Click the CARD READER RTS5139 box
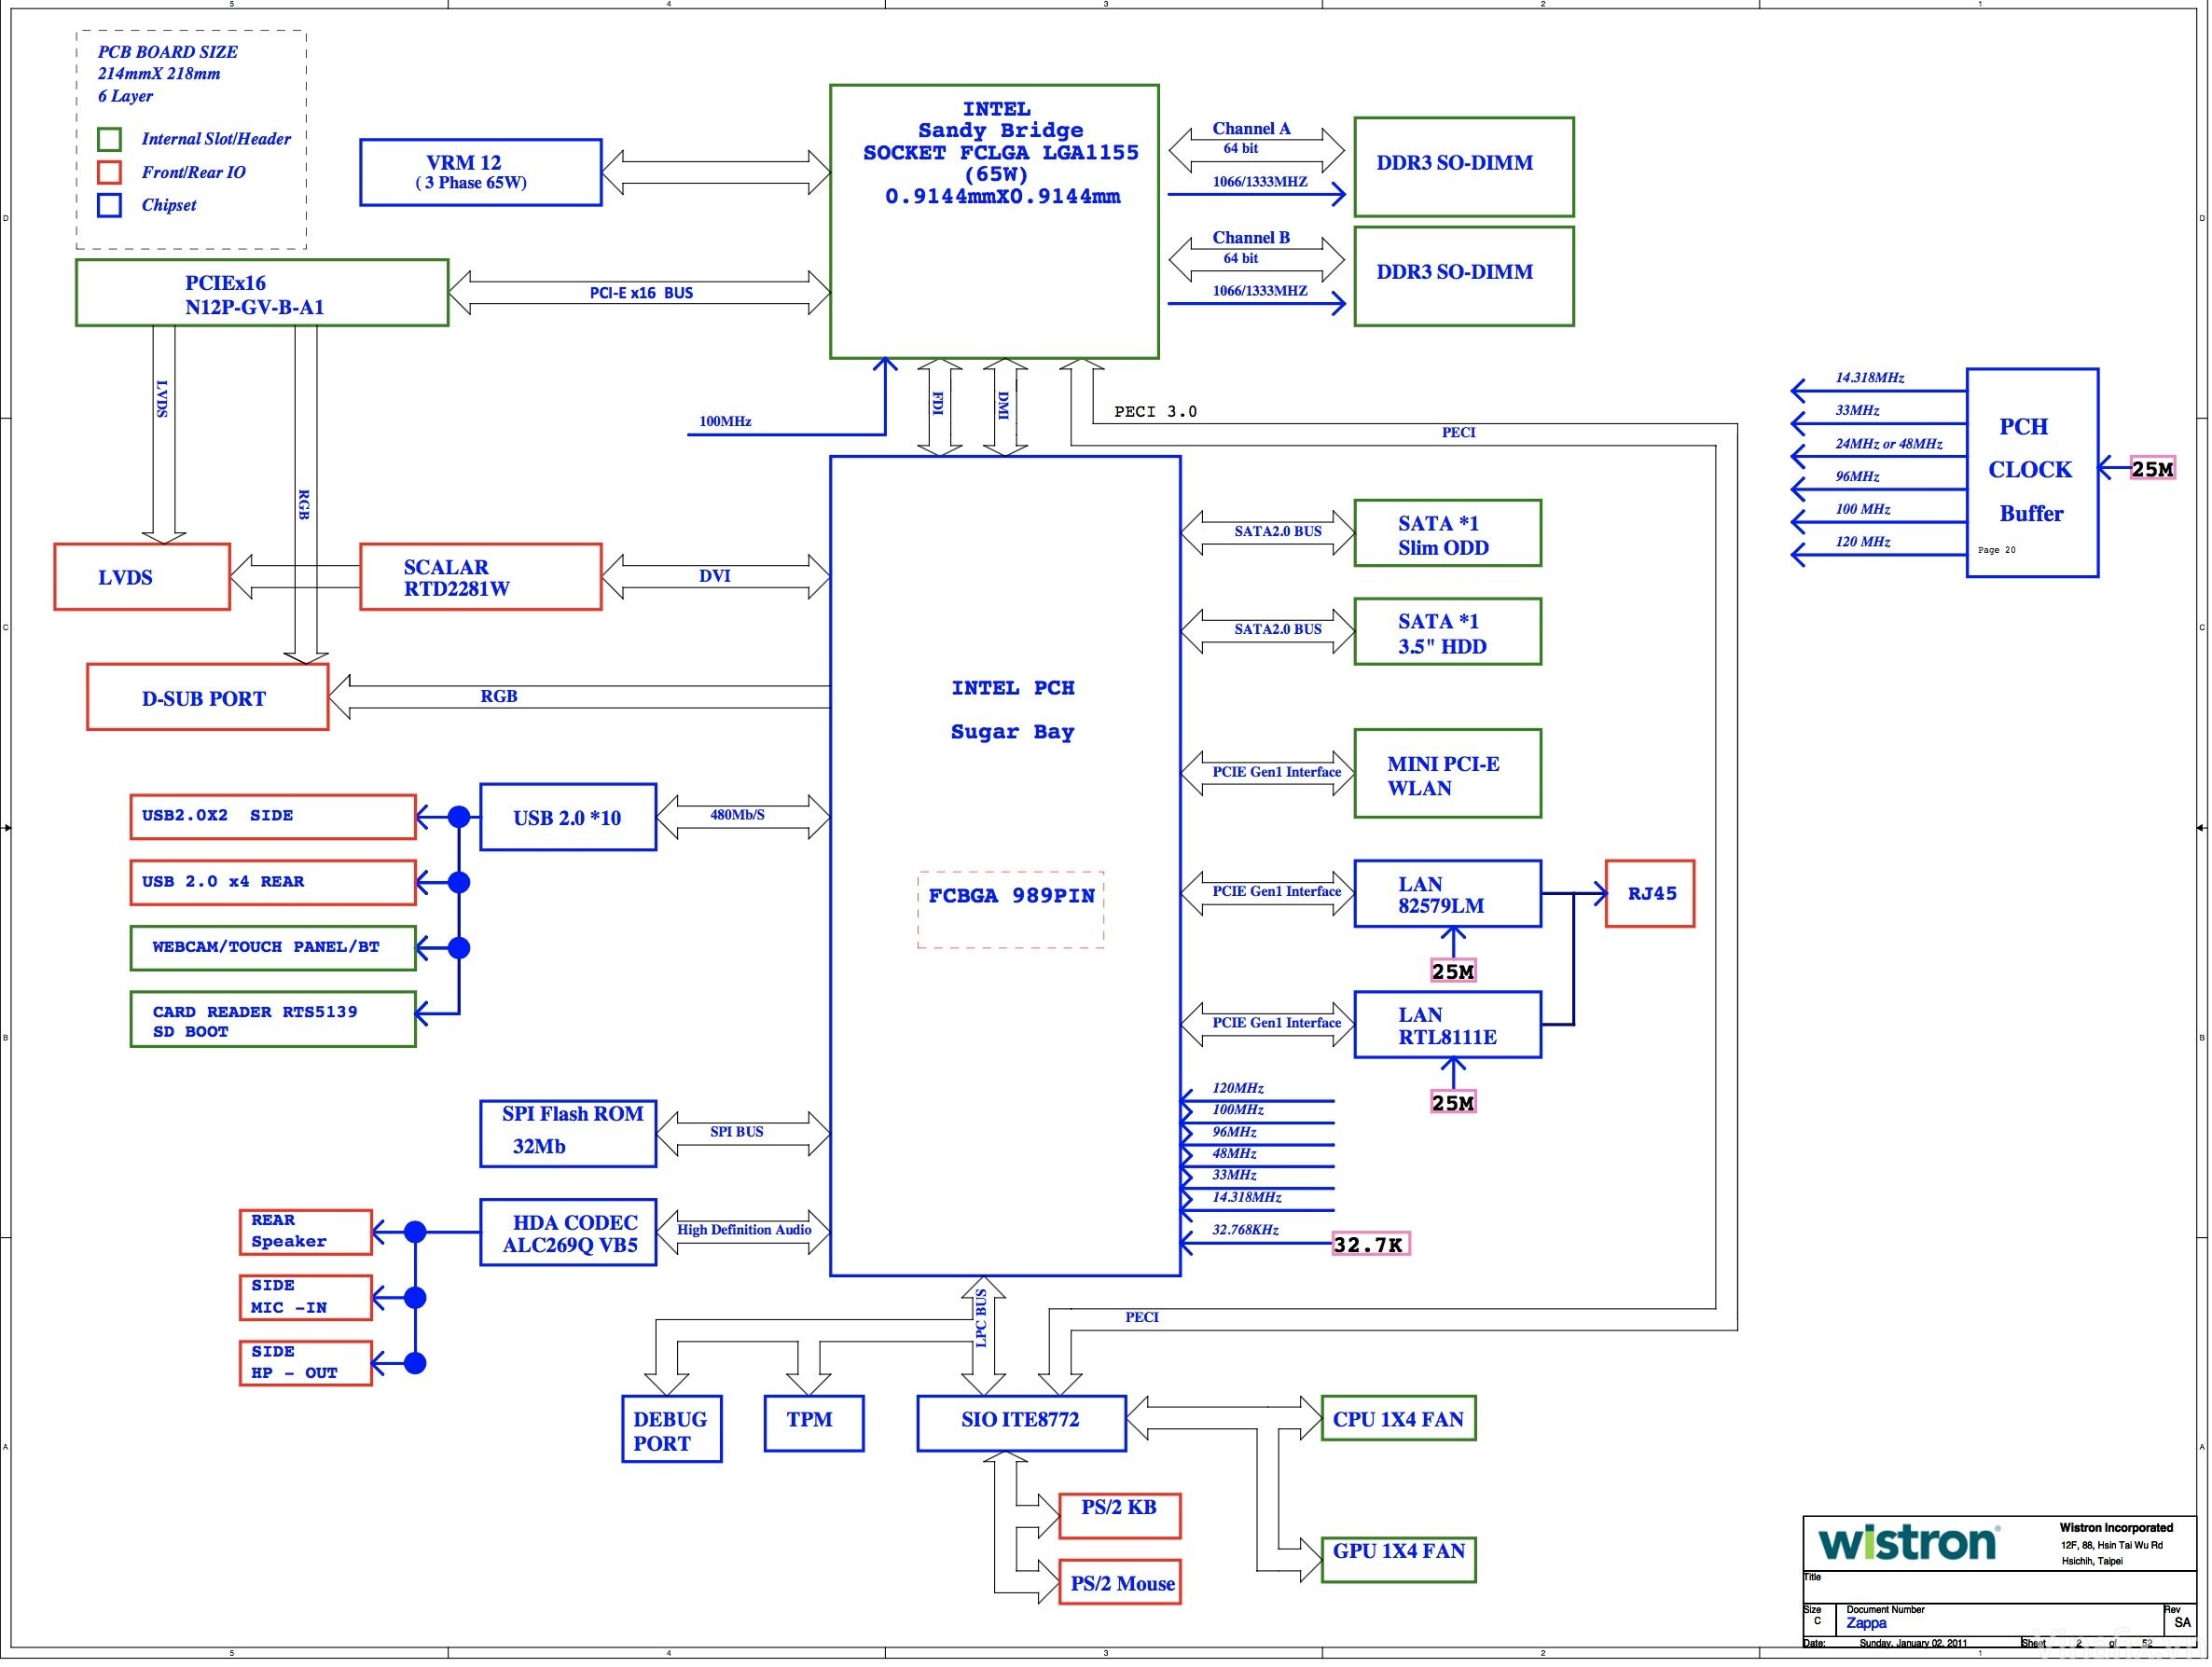Image resolution: width=2212 pixels, height=1667 pixels. click(273, 1020)
